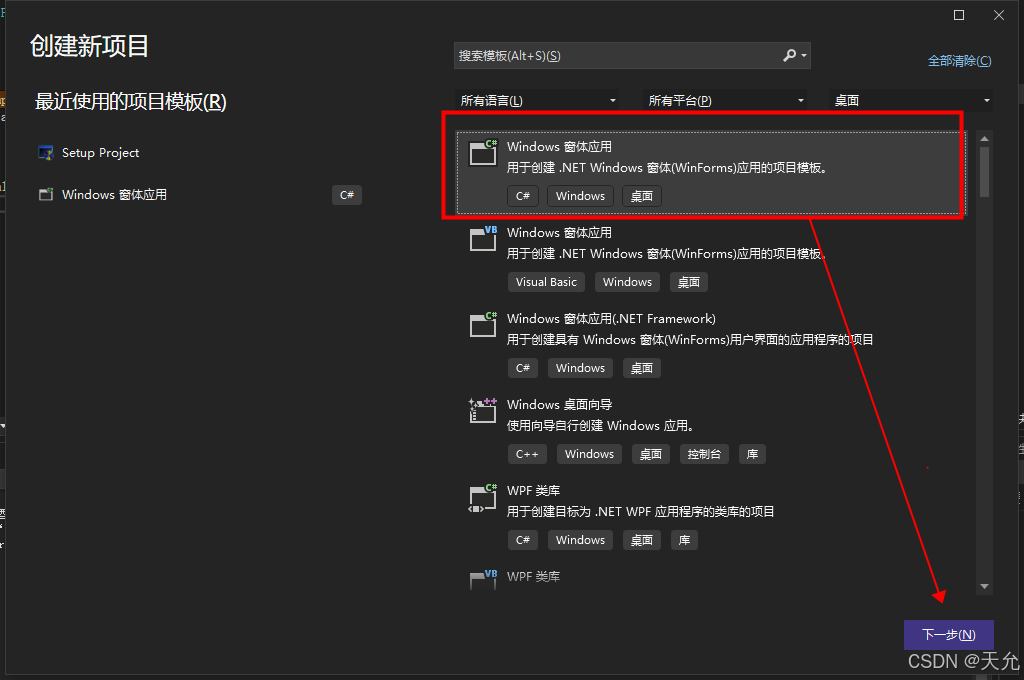
Task: Click the 下一步(N) button
Action: click(949, 634)
